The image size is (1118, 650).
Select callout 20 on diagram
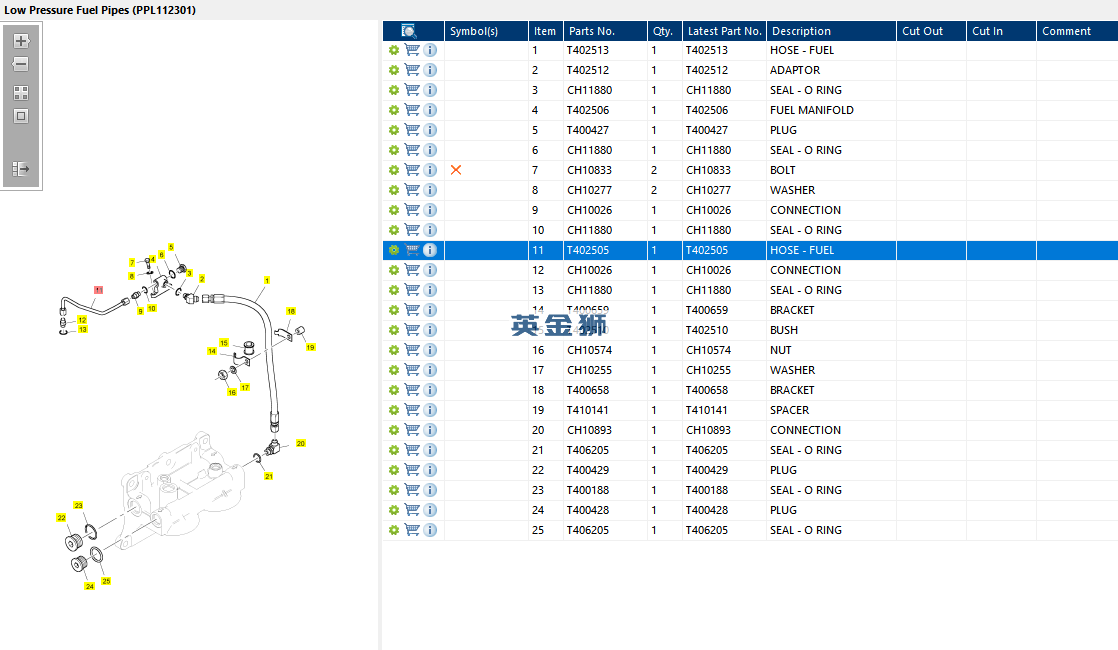click(301, 443)
